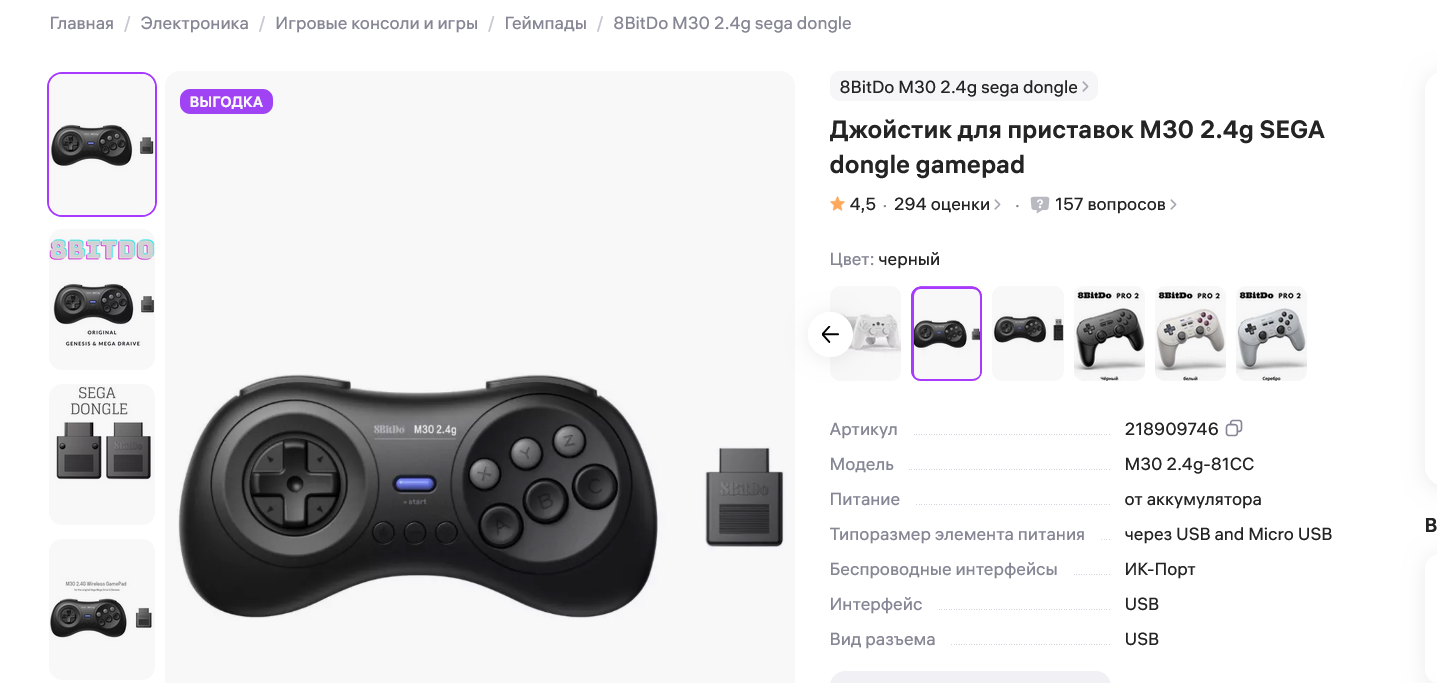
Task: Select the black Pro 2 controller color option
Action: pyautogui.click(x=1109, y=334)
